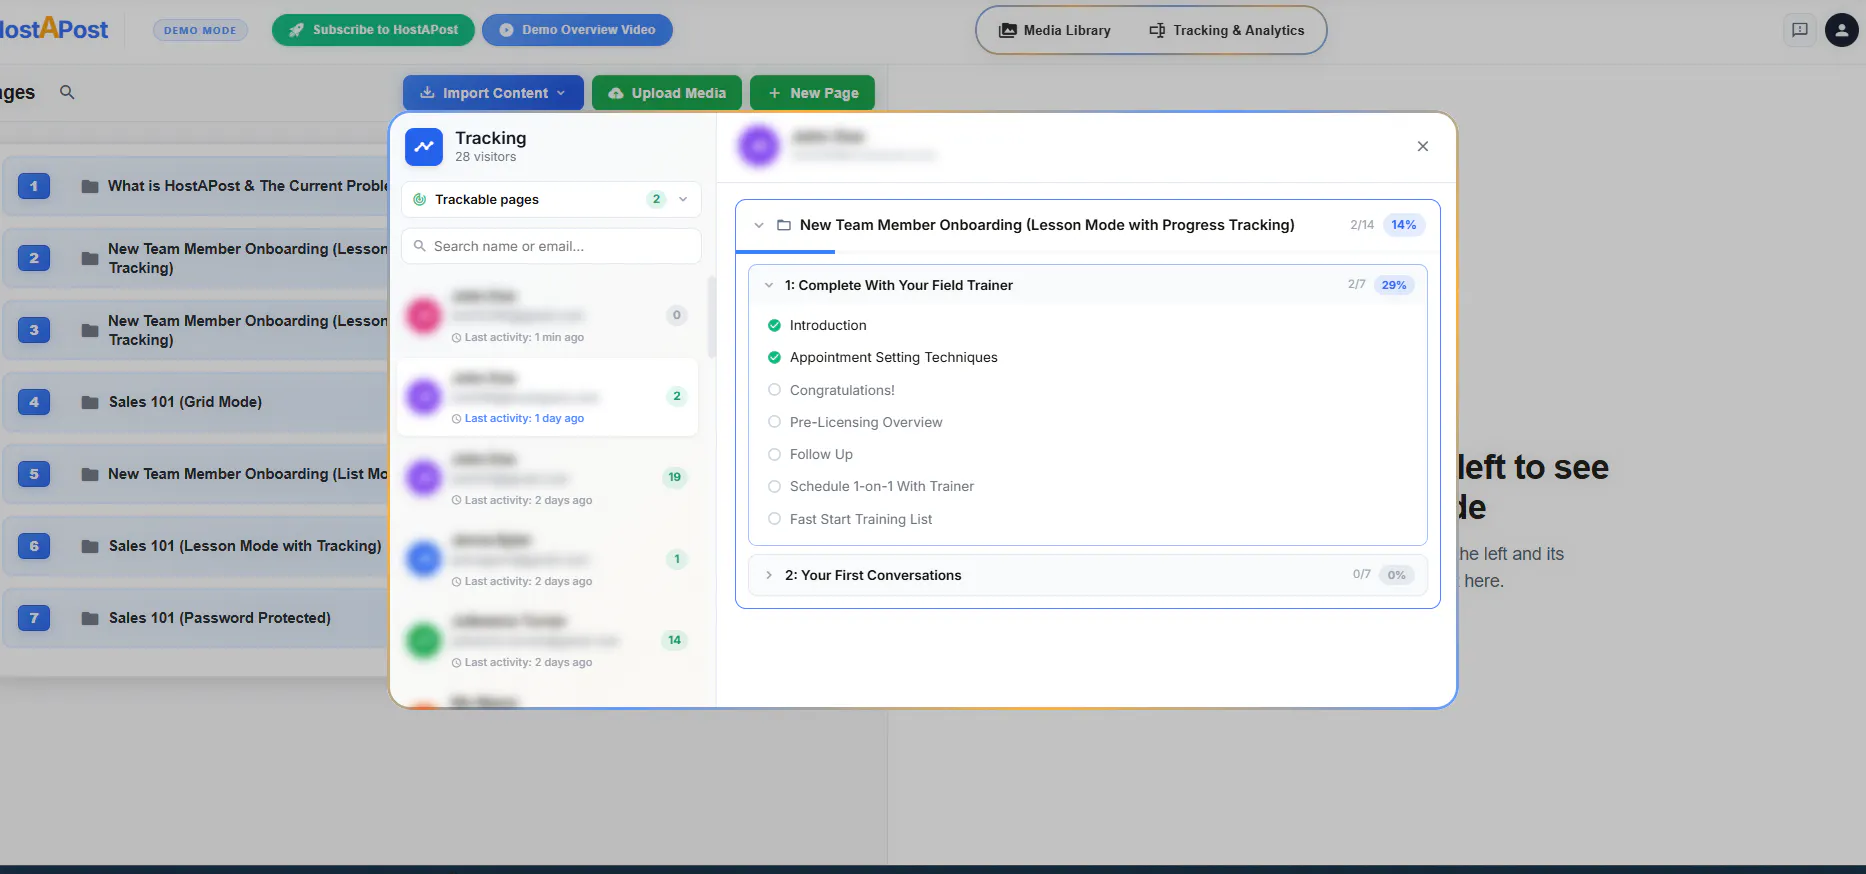The image size is (1866, 874).
Task: Click the blue visitor avatar with 1 count
Action: [x=424, y=559]
